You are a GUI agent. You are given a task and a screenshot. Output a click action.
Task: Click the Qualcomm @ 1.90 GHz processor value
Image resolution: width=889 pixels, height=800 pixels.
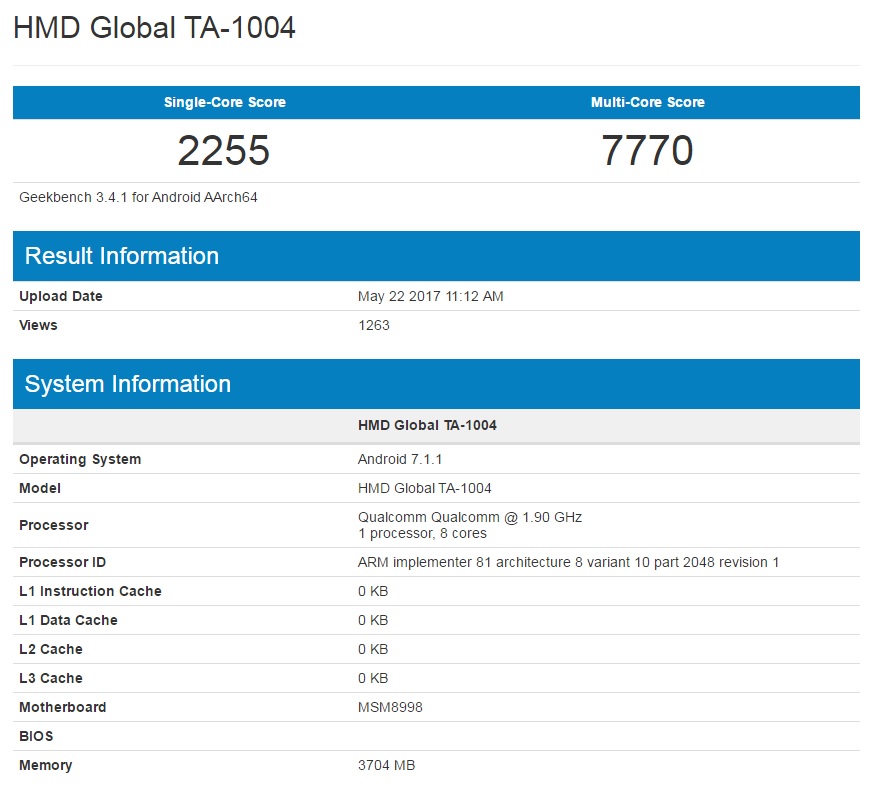pyautogui.click(x=469, y=517)
